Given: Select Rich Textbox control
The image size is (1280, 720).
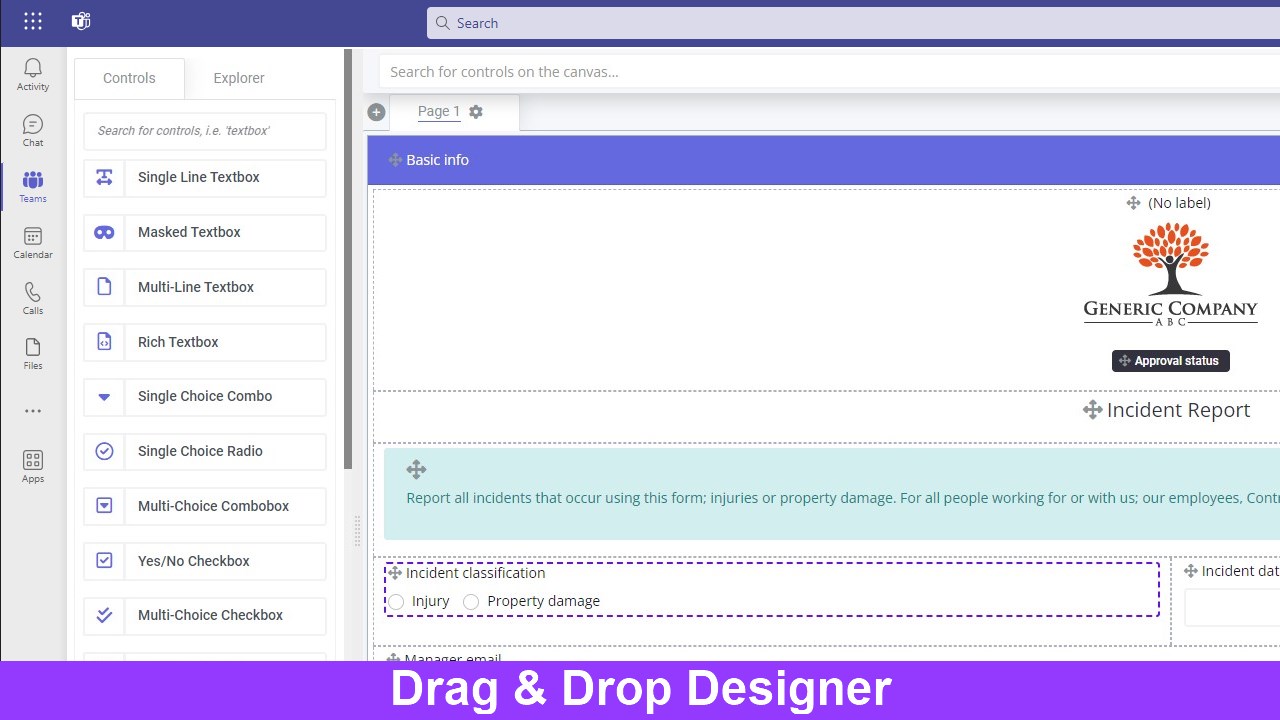Looking at the screenshot, I should 205,342.
